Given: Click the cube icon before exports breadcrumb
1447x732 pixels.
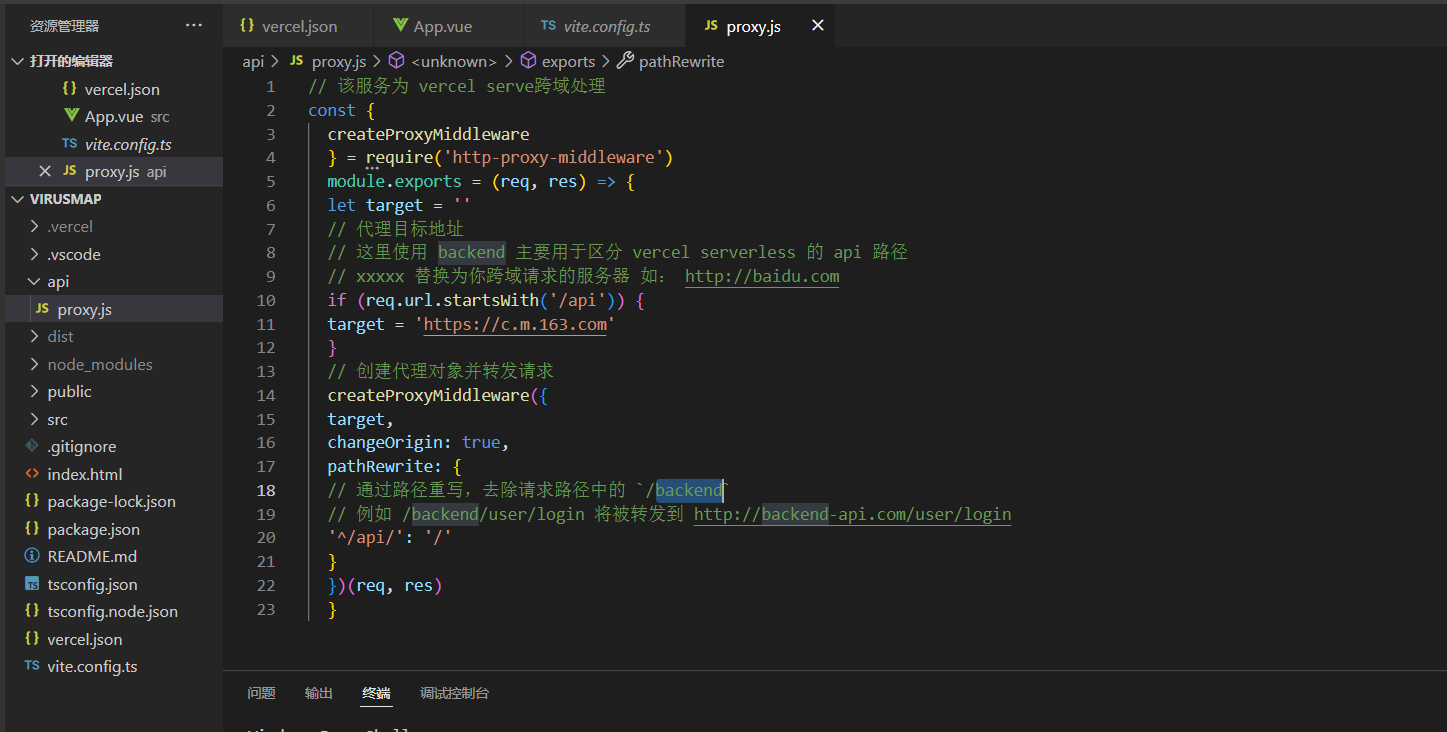Looking at the screenshot, I should tap(528, 61).
